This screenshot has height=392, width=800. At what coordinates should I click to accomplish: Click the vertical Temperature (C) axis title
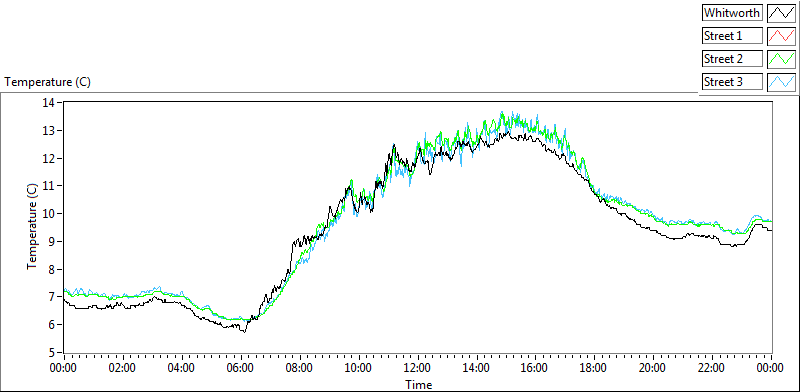click(32, 227)
